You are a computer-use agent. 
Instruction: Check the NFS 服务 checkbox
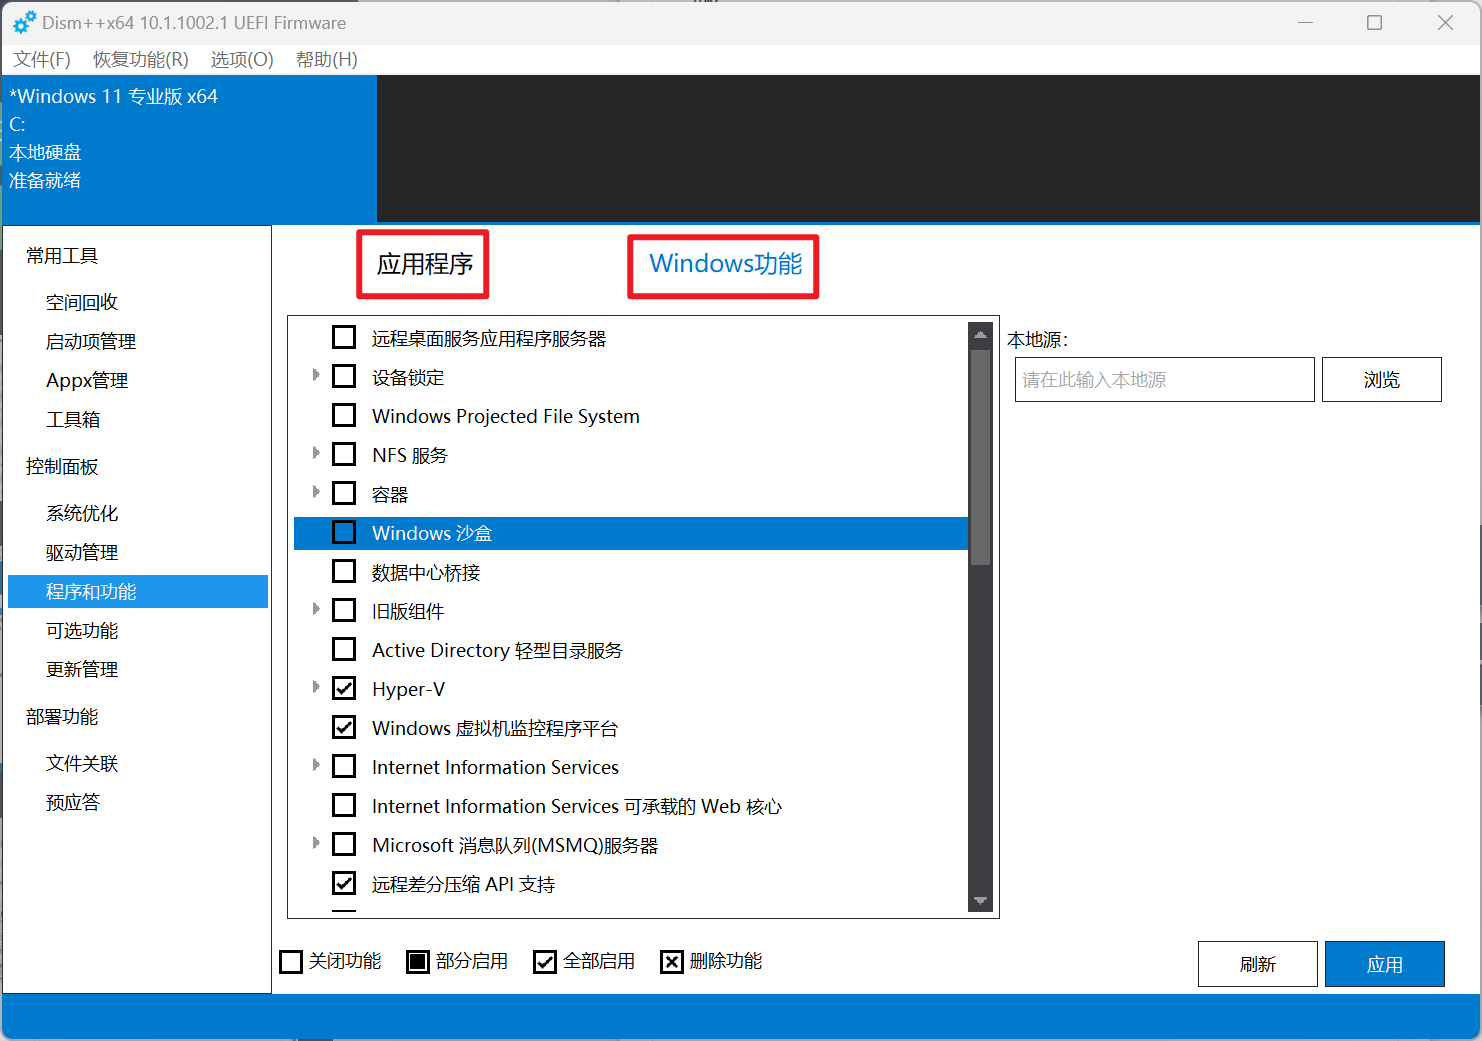pos(344,454)
